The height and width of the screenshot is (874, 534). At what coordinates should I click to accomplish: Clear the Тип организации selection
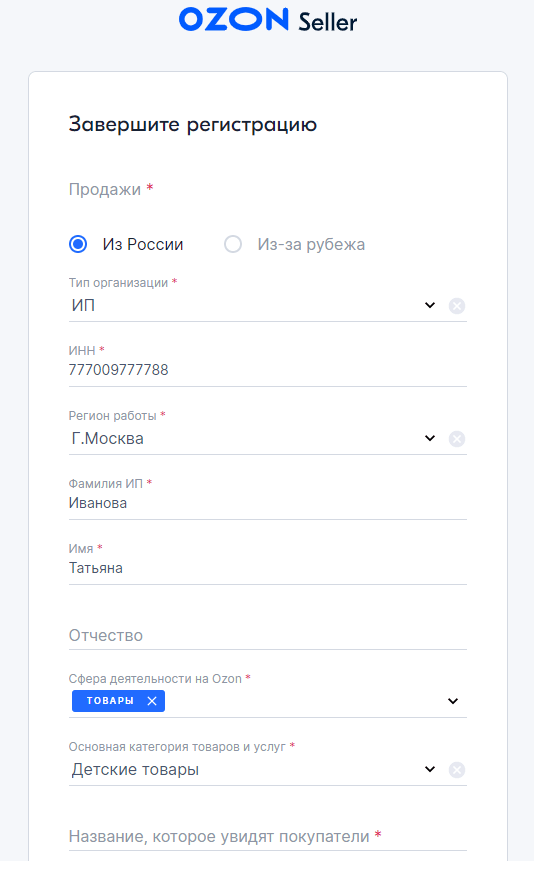(457, 305)
